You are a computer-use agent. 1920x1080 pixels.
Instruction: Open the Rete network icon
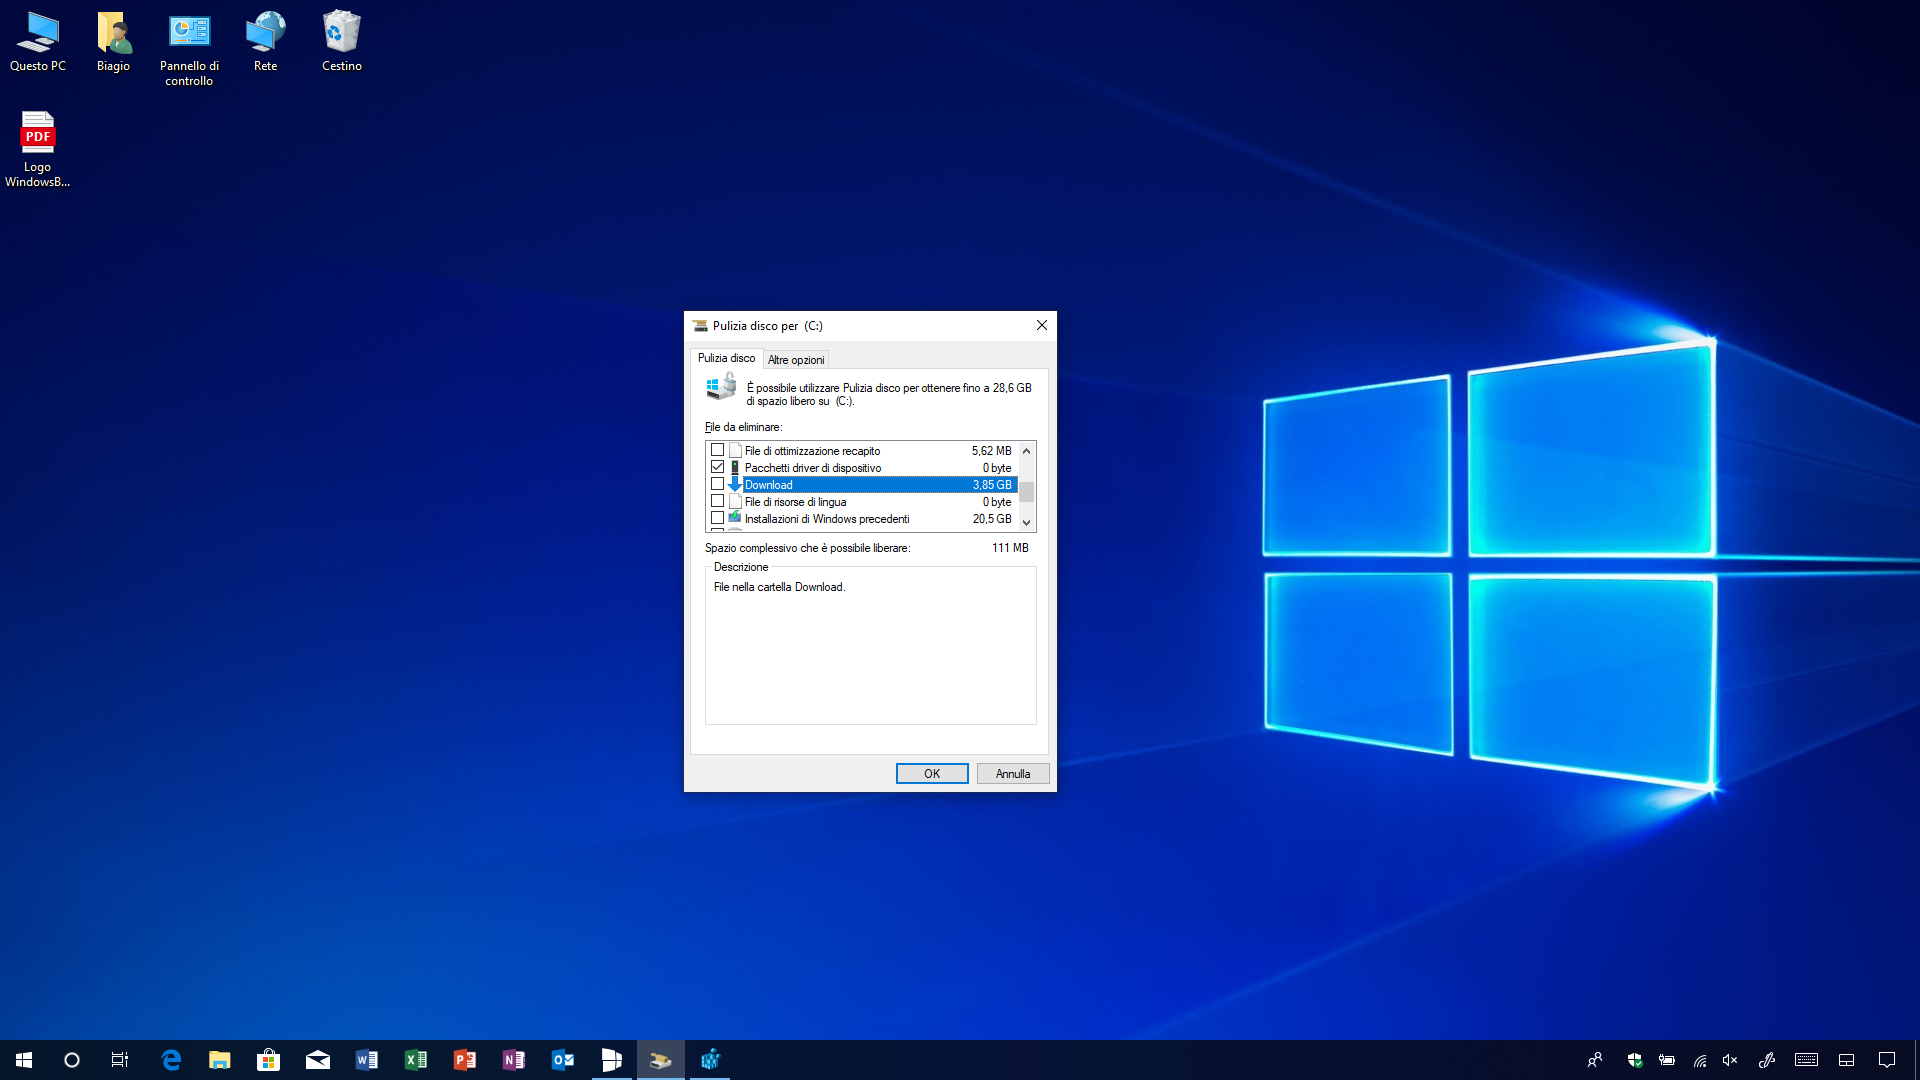[265, 42]
